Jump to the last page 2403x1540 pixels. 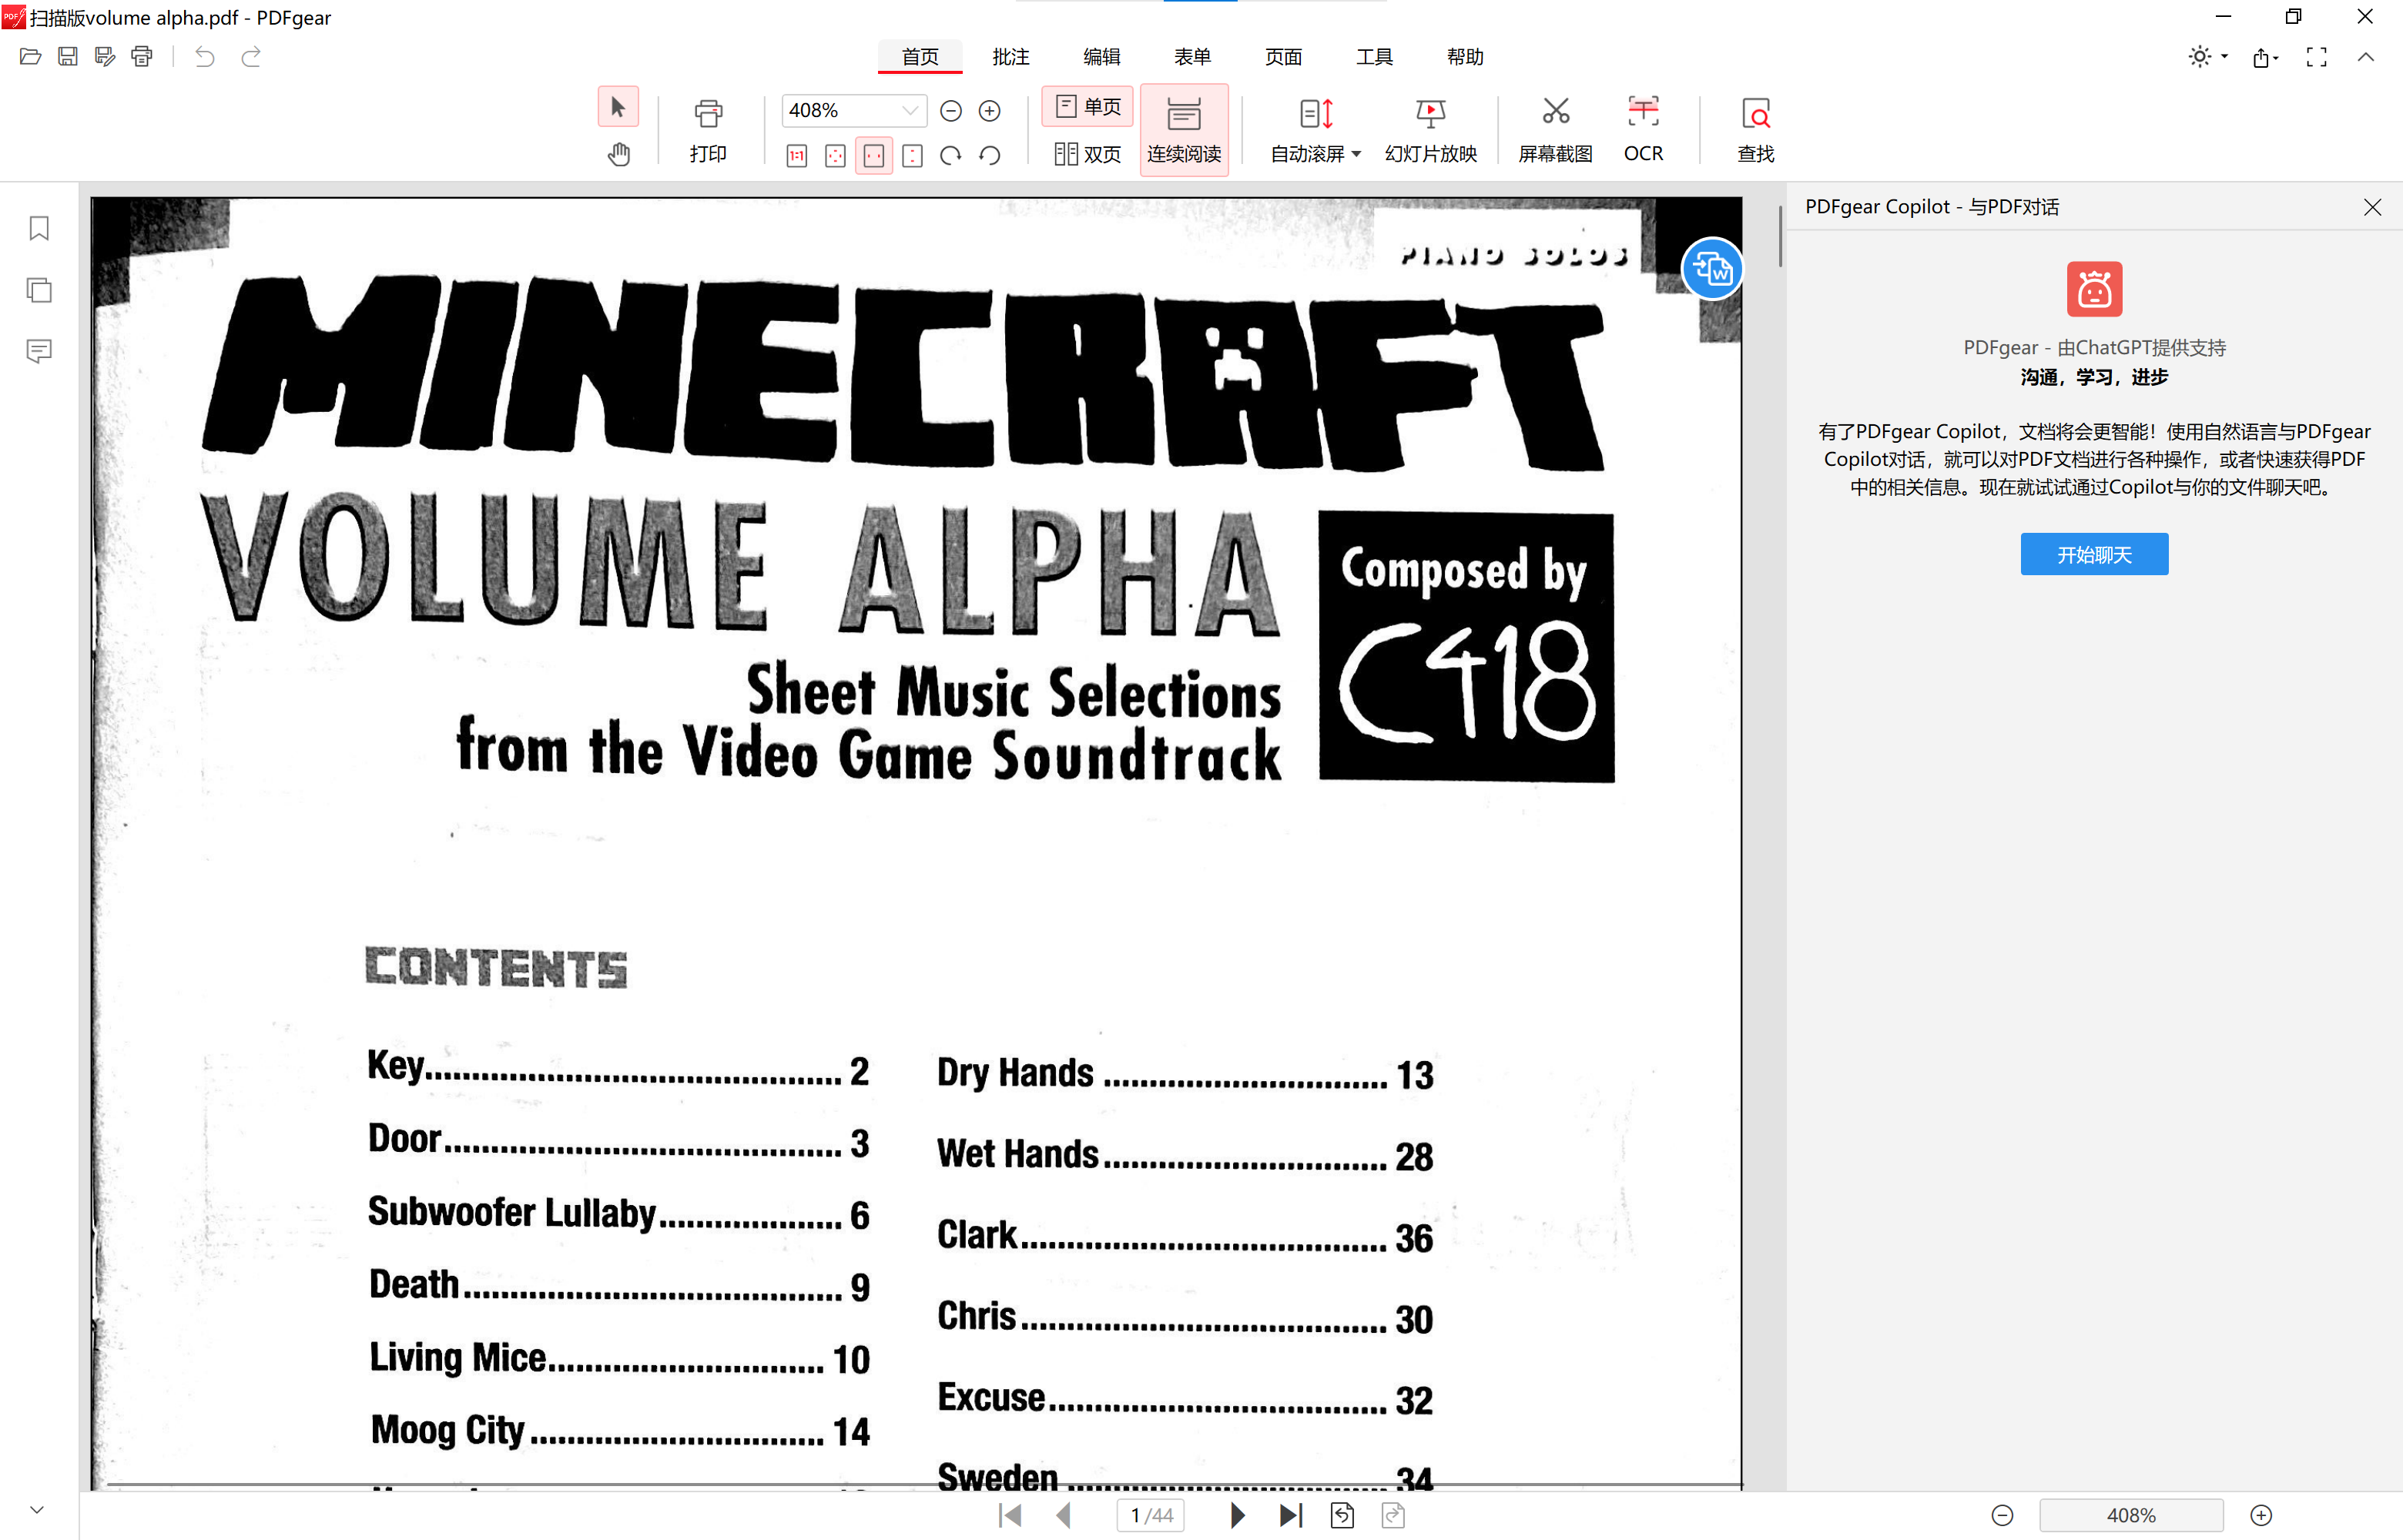point(1291,1516)
